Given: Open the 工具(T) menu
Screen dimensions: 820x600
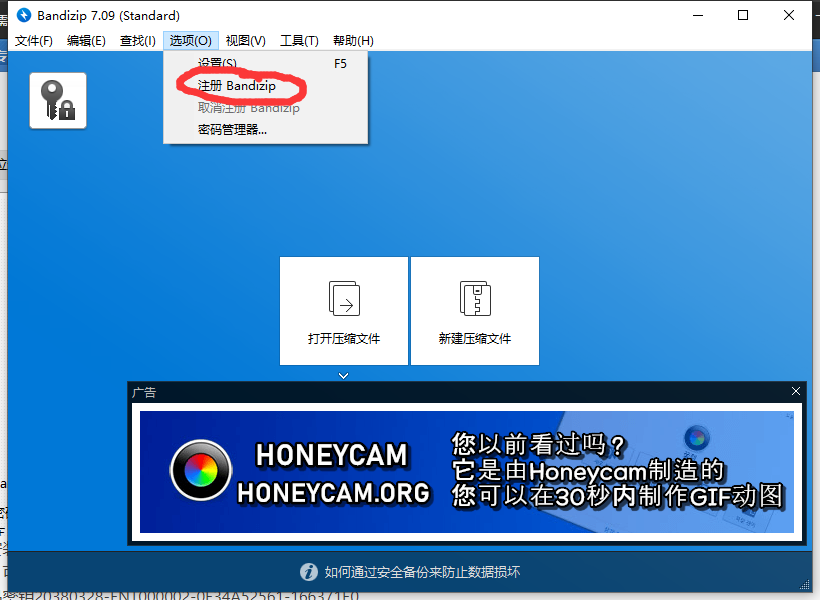Looking at the screenshot, I should [299, 41].
